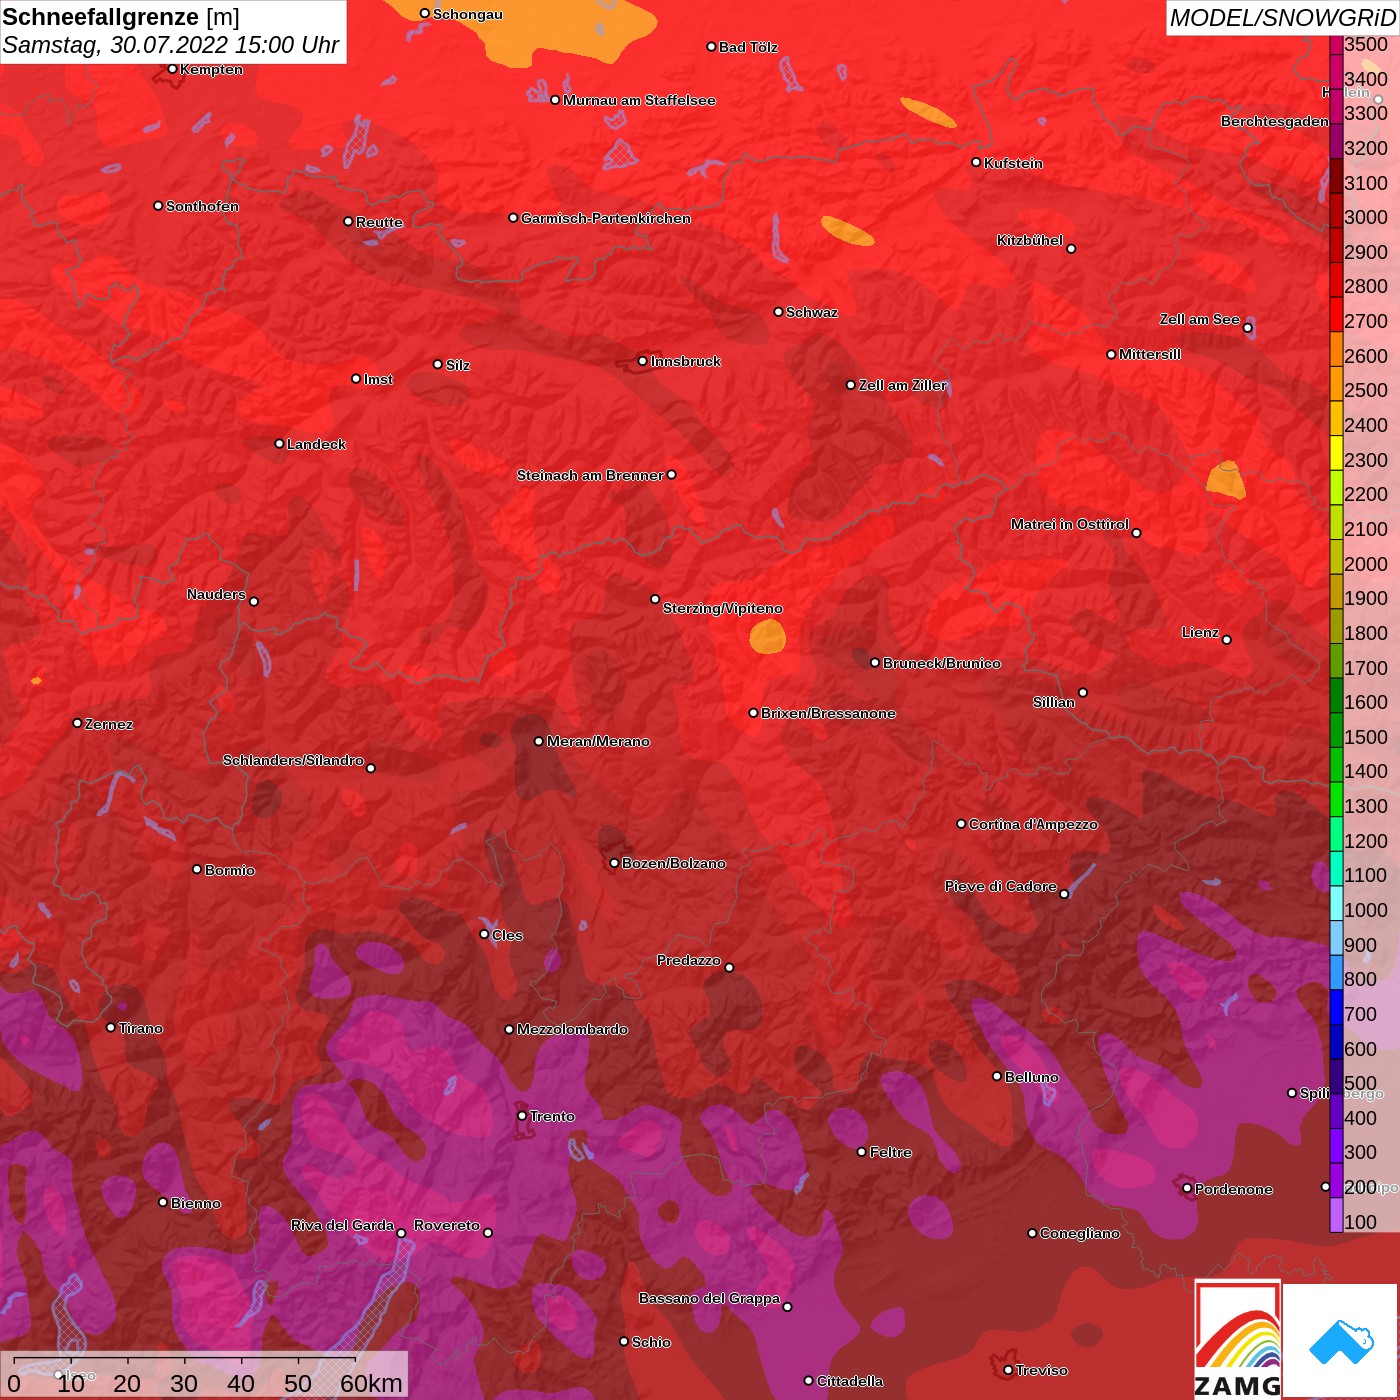Screen dimensions: 1400x1400
Task: Click the Meran/Merano label
Action: (598, 741)
